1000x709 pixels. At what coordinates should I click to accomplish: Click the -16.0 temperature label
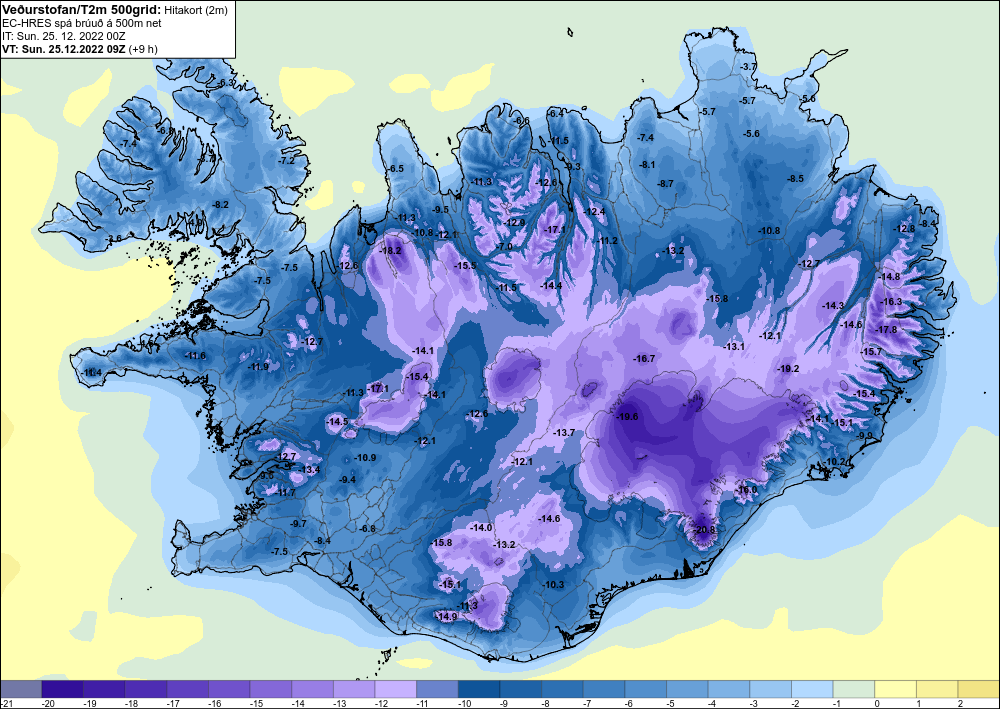pos(747,490)
